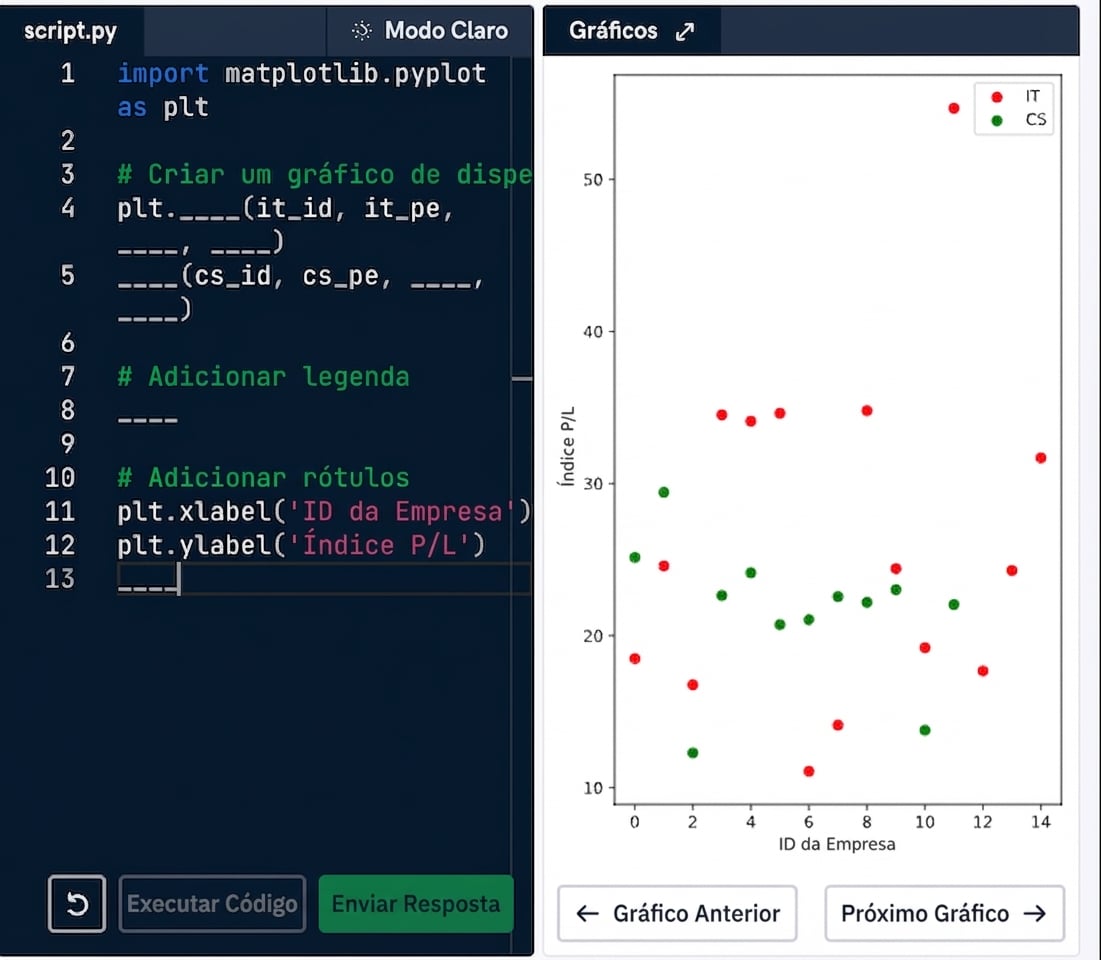Click the editor panel resize handle

[521, 379]
